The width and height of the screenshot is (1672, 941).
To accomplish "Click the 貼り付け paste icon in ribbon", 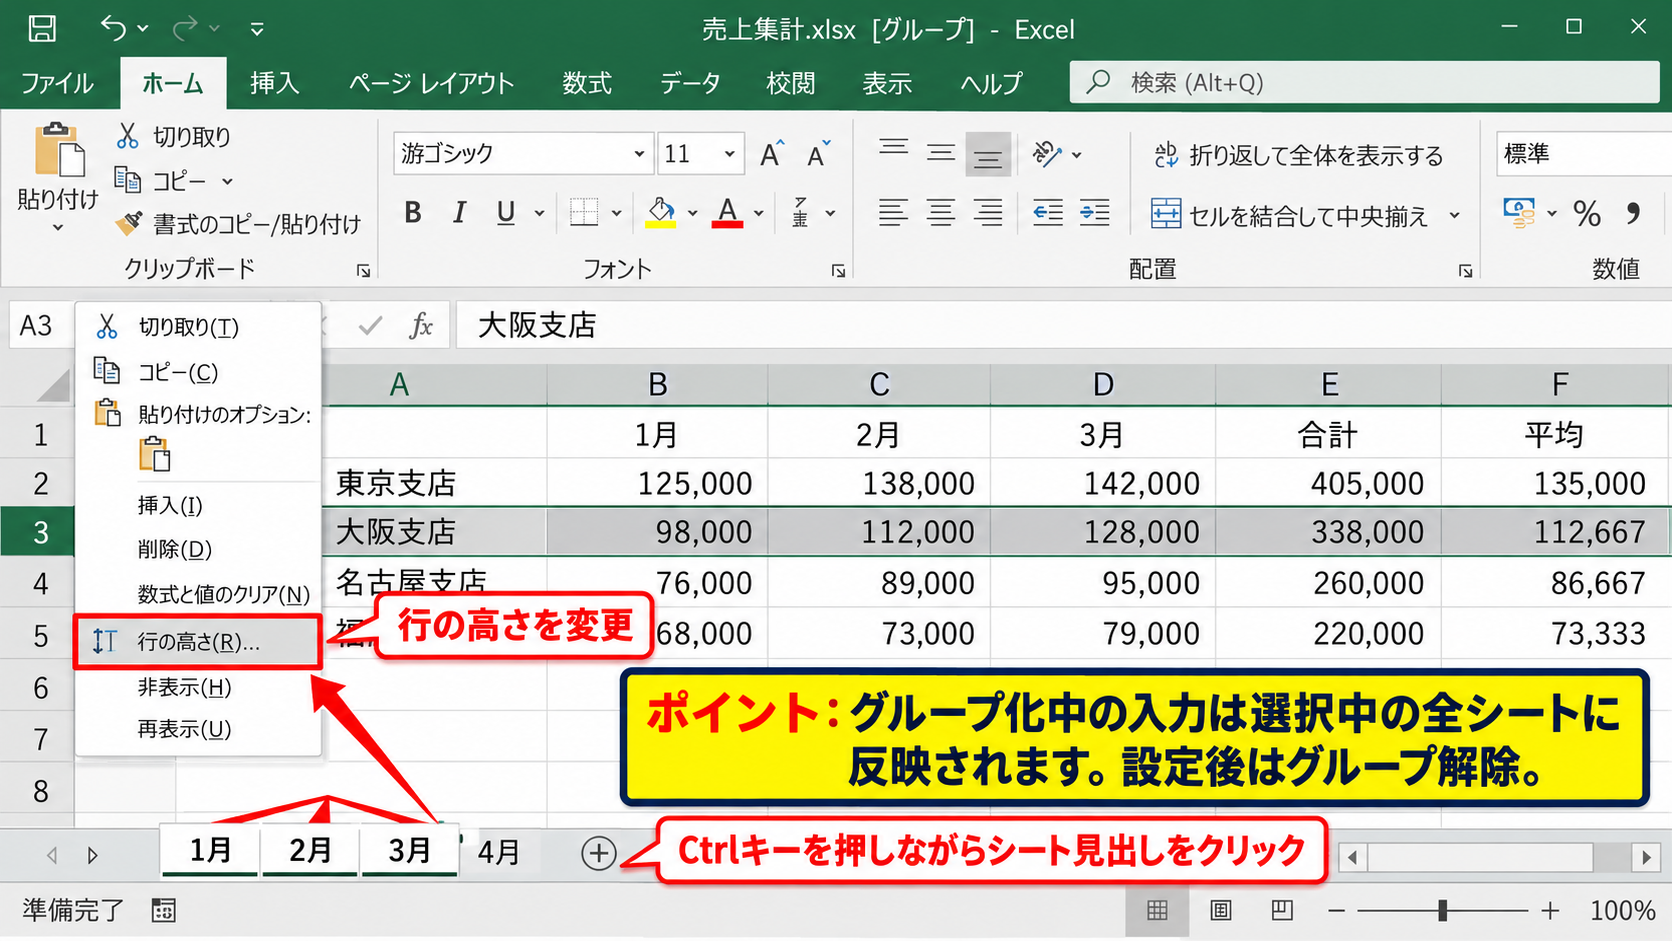I will point(59,151).
